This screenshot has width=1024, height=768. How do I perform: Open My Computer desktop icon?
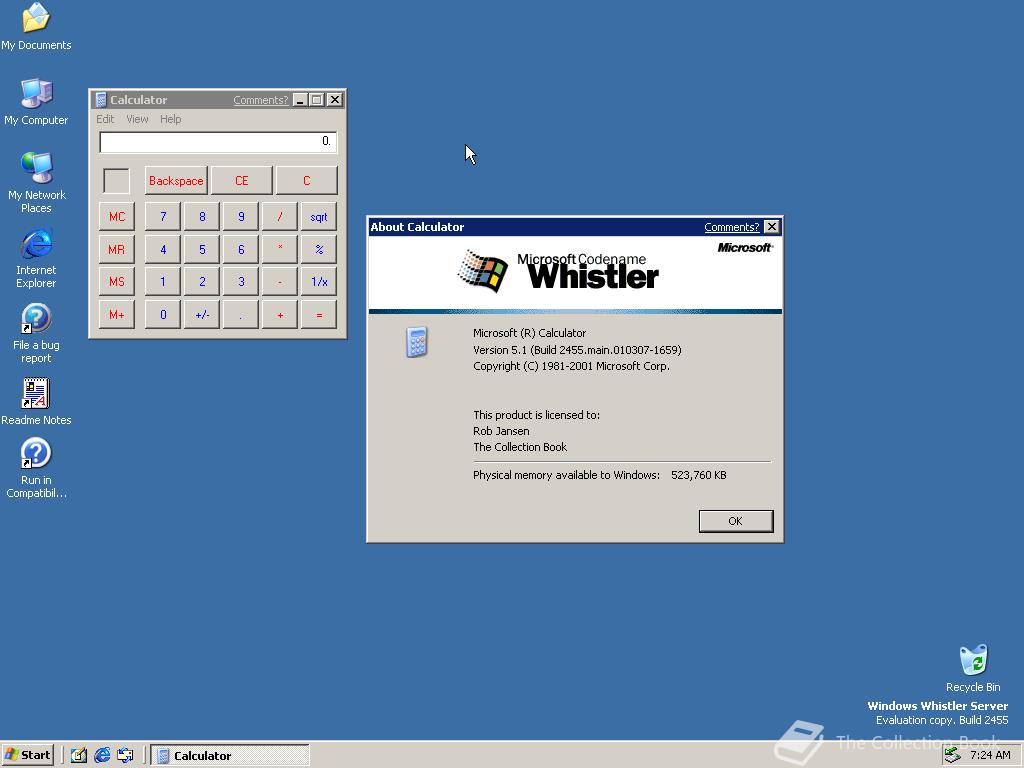tap(36, 101)
